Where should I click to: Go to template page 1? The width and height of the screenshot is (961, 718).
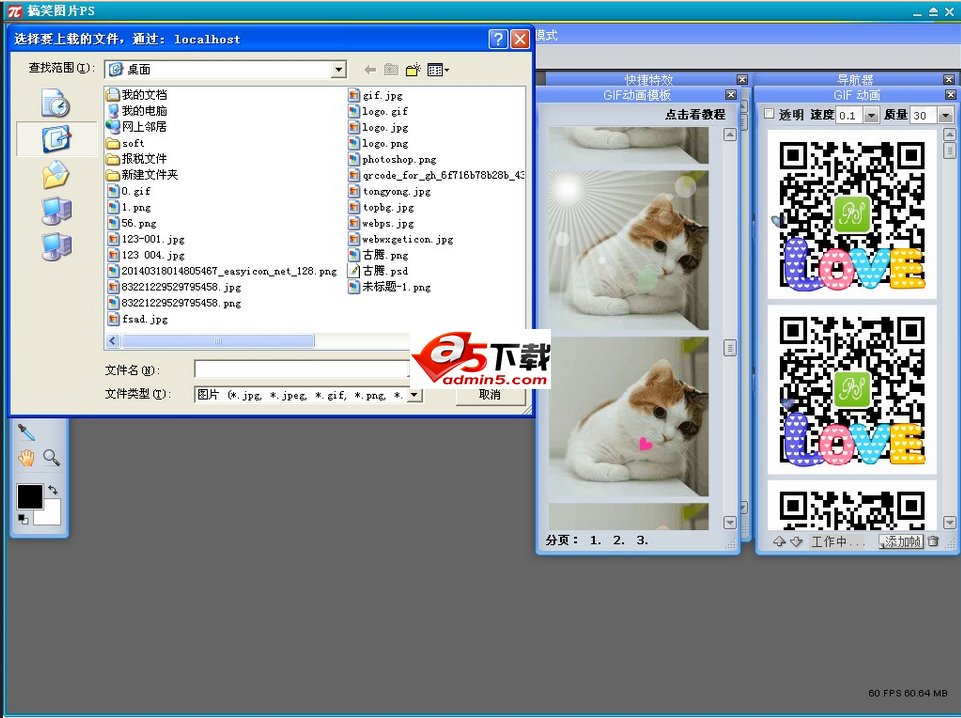[595, 540]
